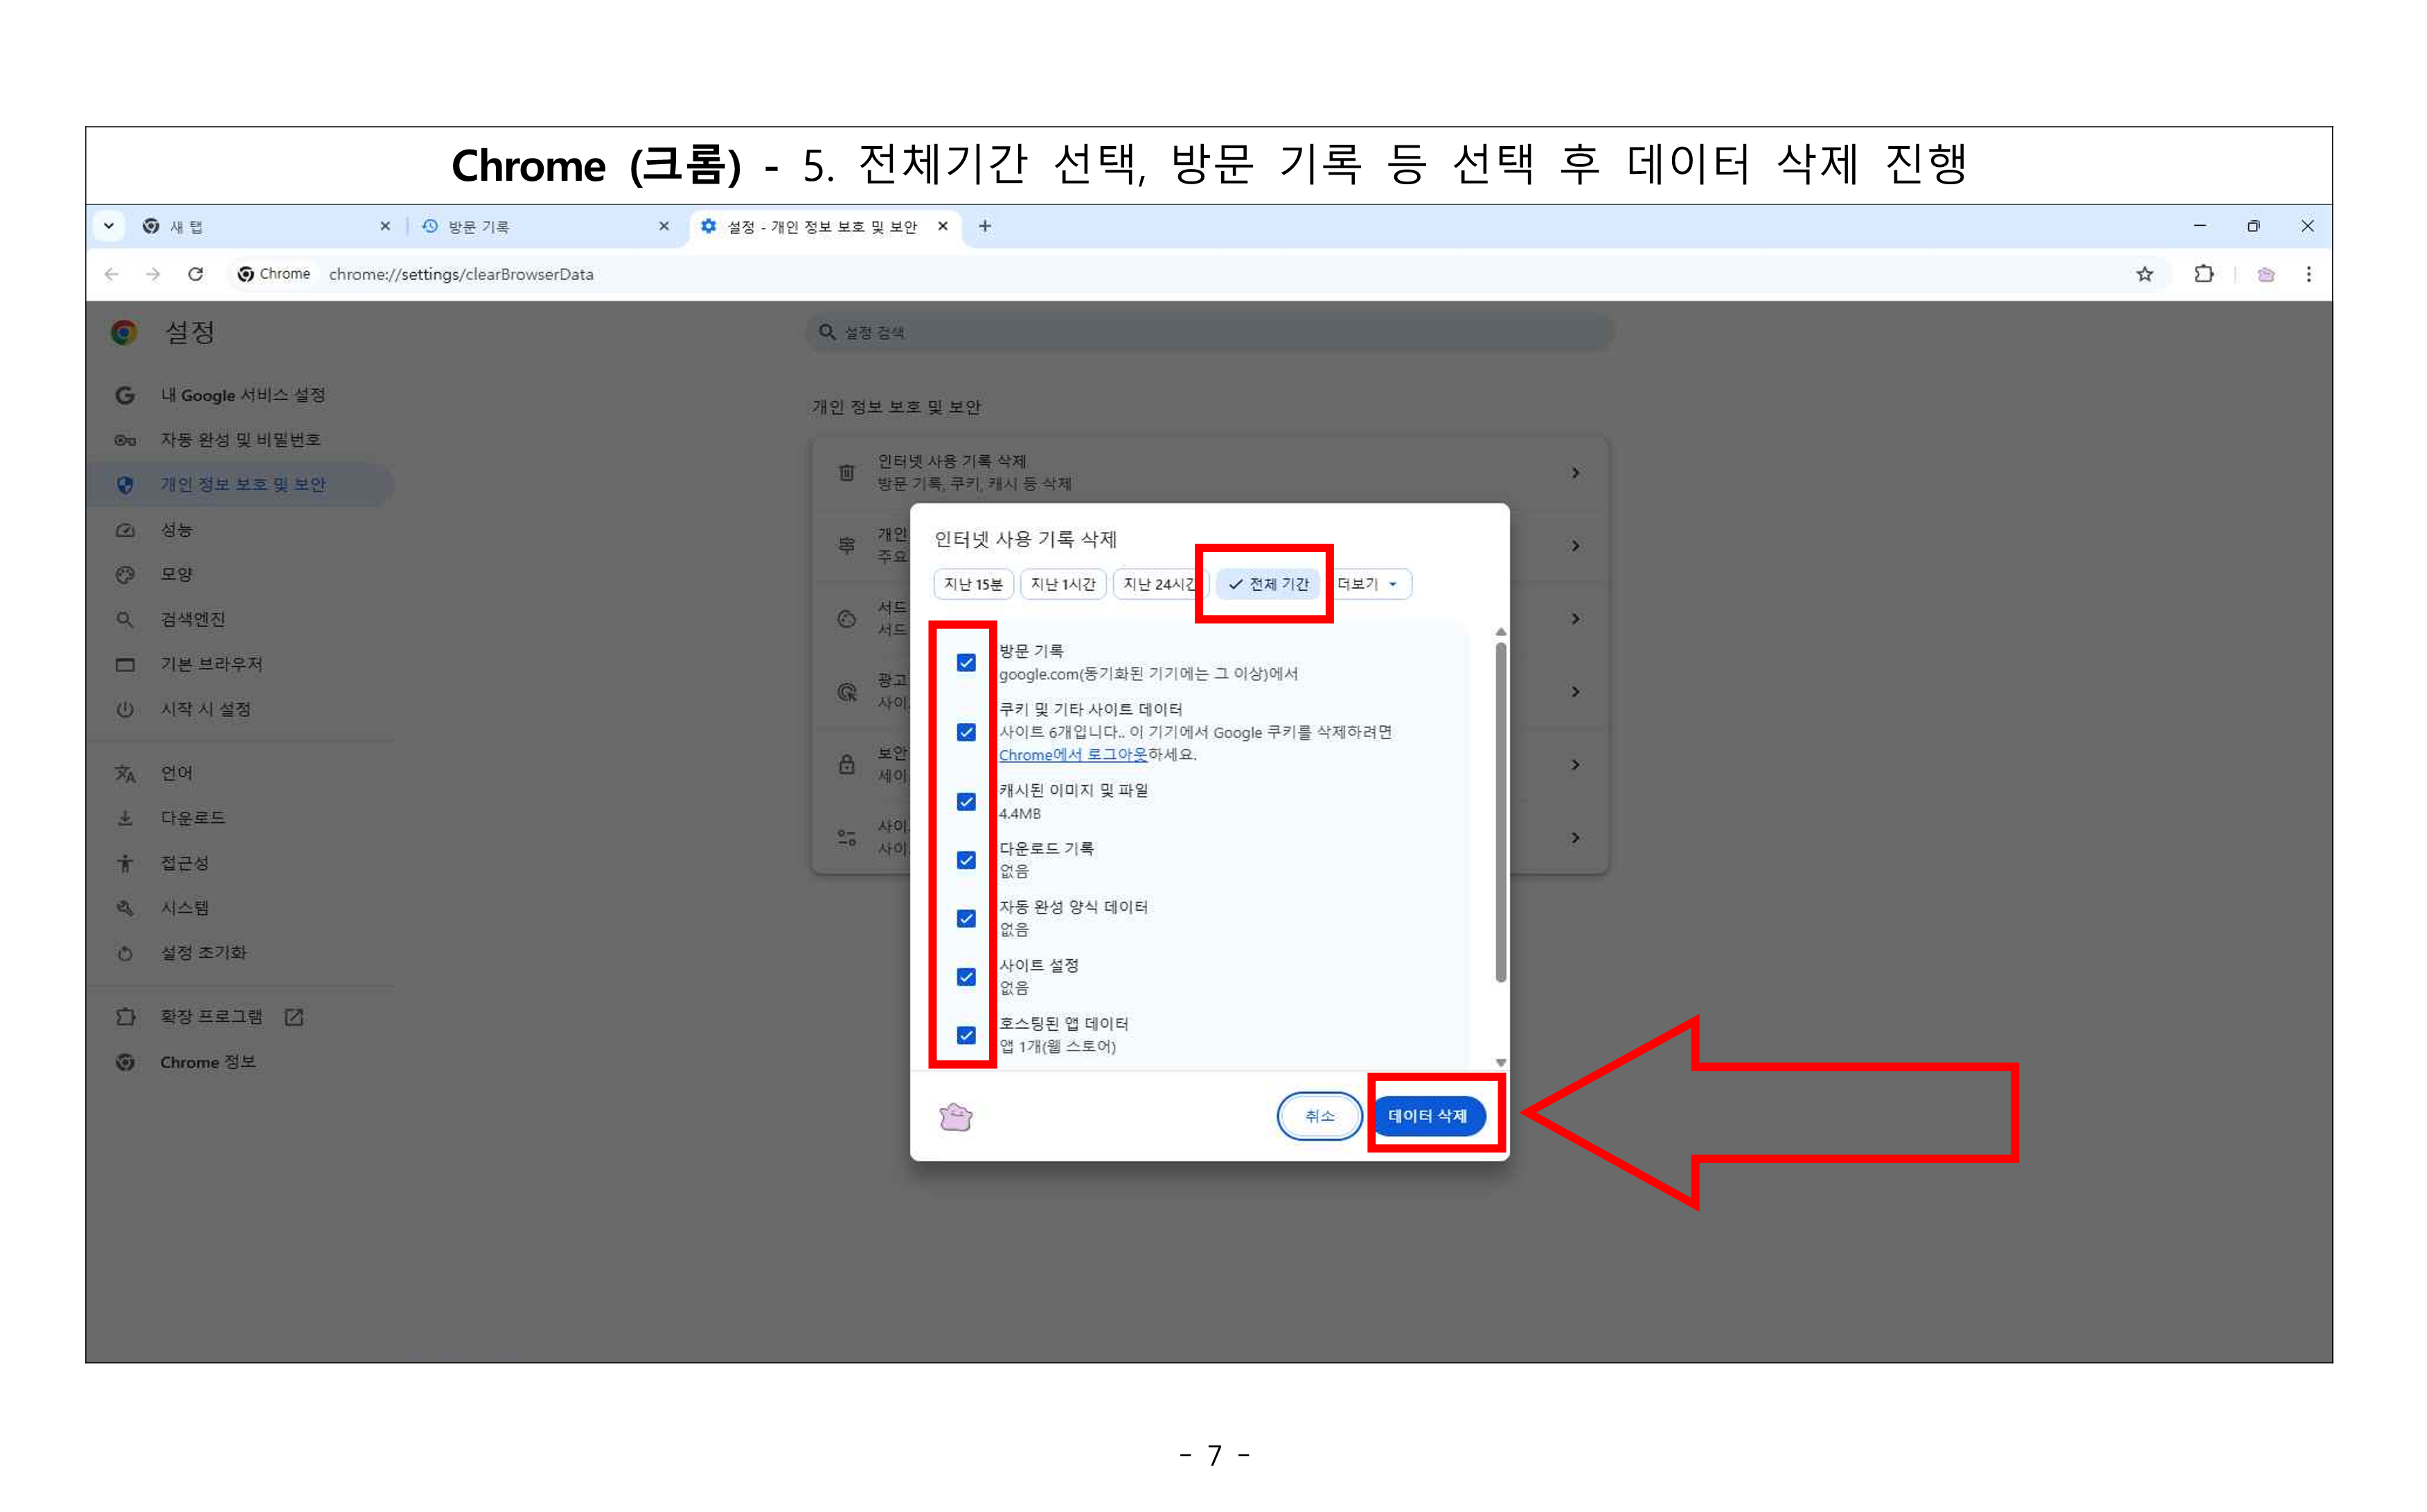Open the Chrome에서 로그아웃 link

pos(1072,755)
